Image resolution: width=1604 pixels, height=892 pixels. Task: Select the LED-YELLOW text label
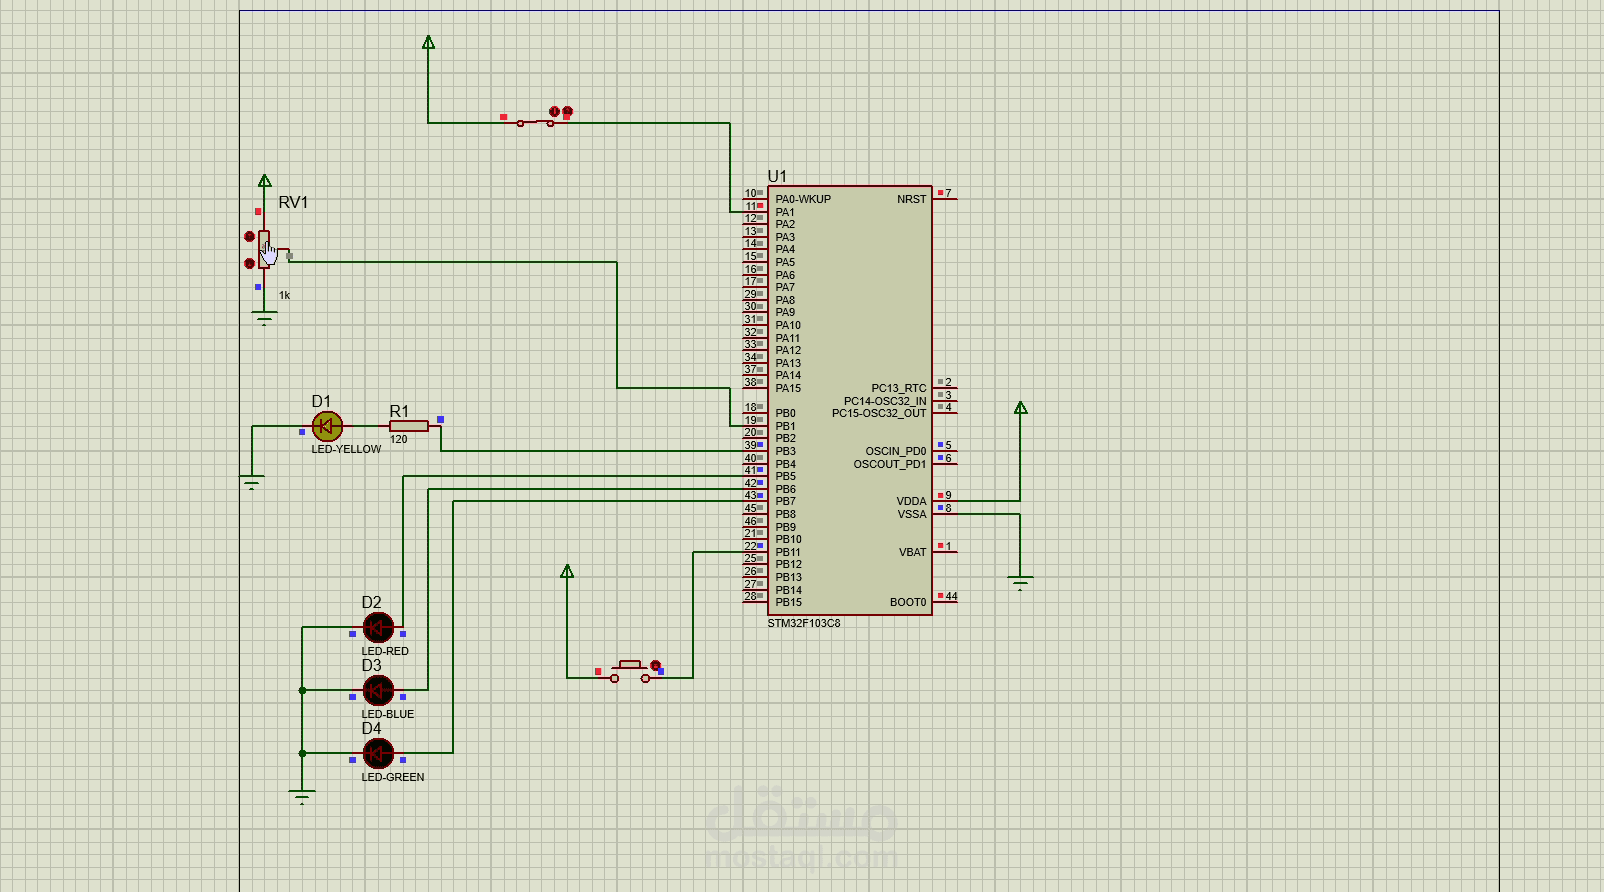[346, 450]
